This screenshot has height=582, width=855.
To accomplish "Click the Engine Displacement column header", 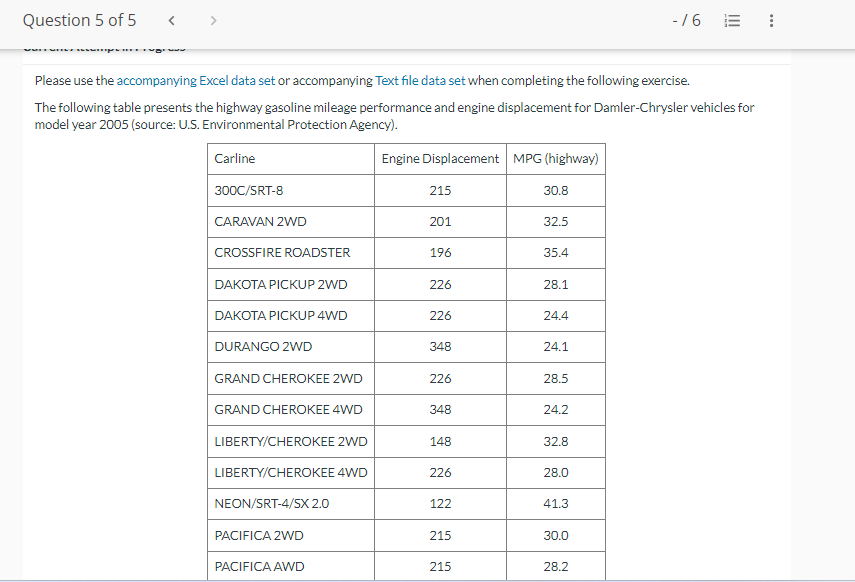I will tap(440, 159).
